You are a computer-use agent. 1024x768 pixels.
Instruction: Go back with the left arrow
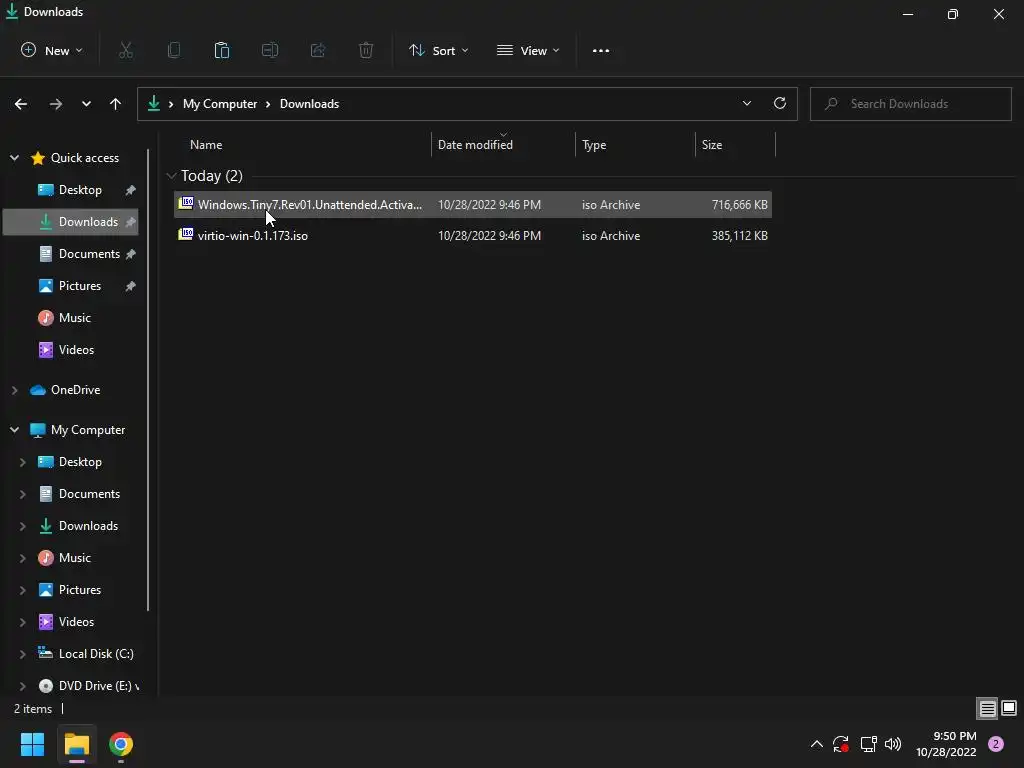21,104
